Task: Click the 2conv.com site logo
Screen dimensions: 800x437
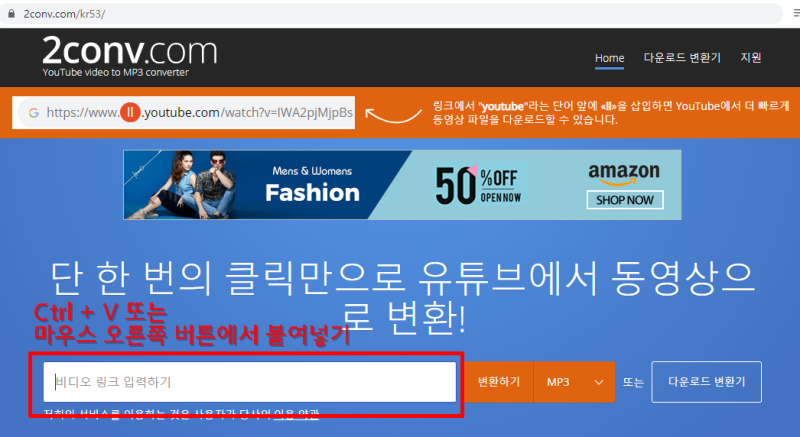Action: [130, 50]
